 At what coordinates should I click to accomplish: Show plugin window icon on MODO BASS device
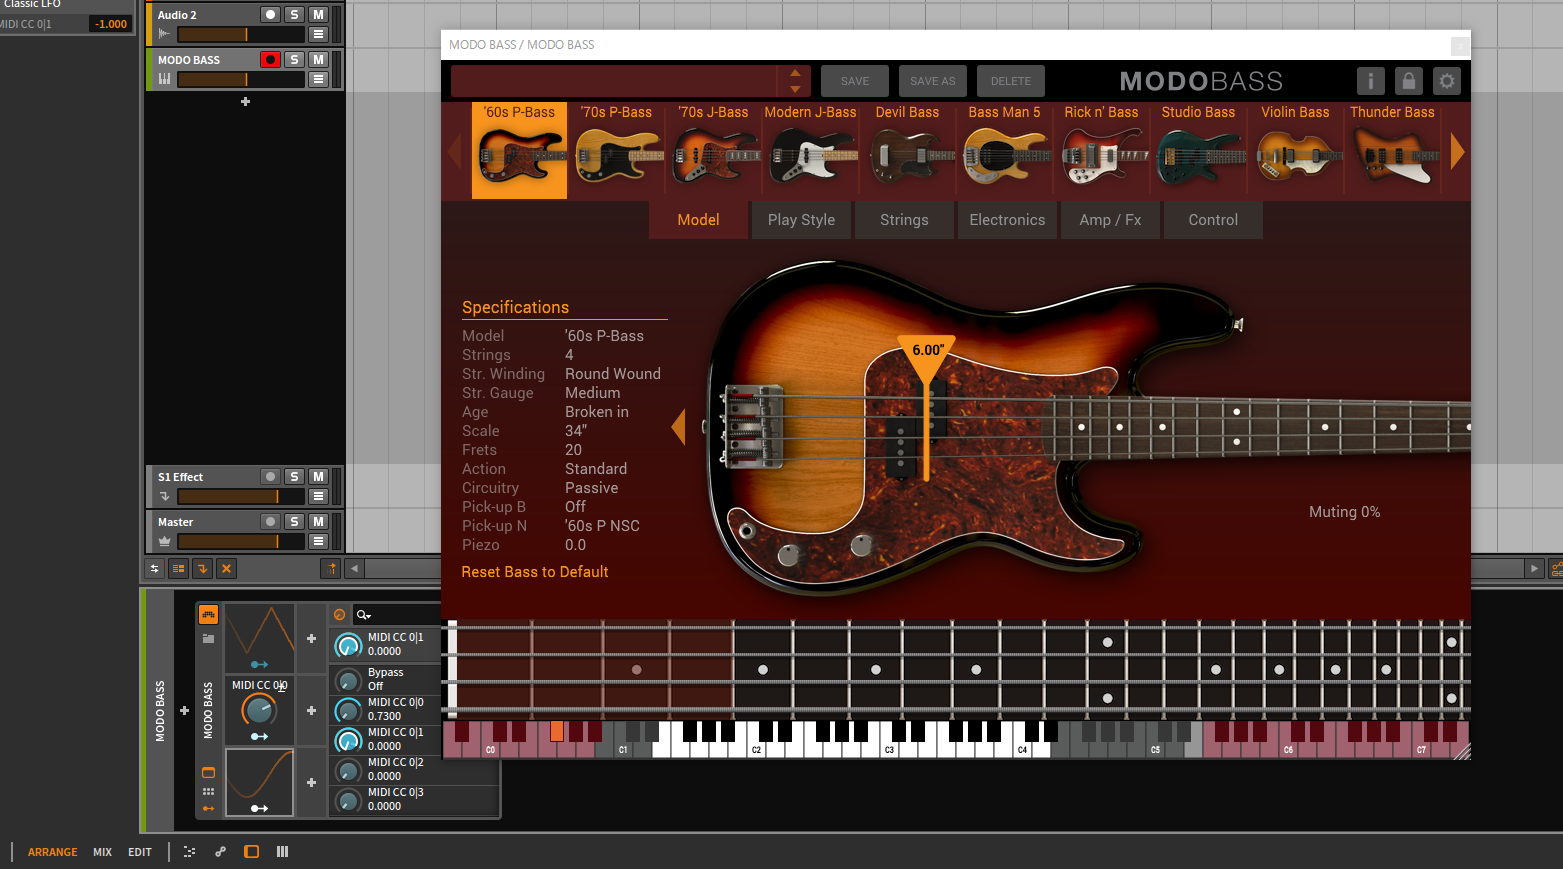208,772
